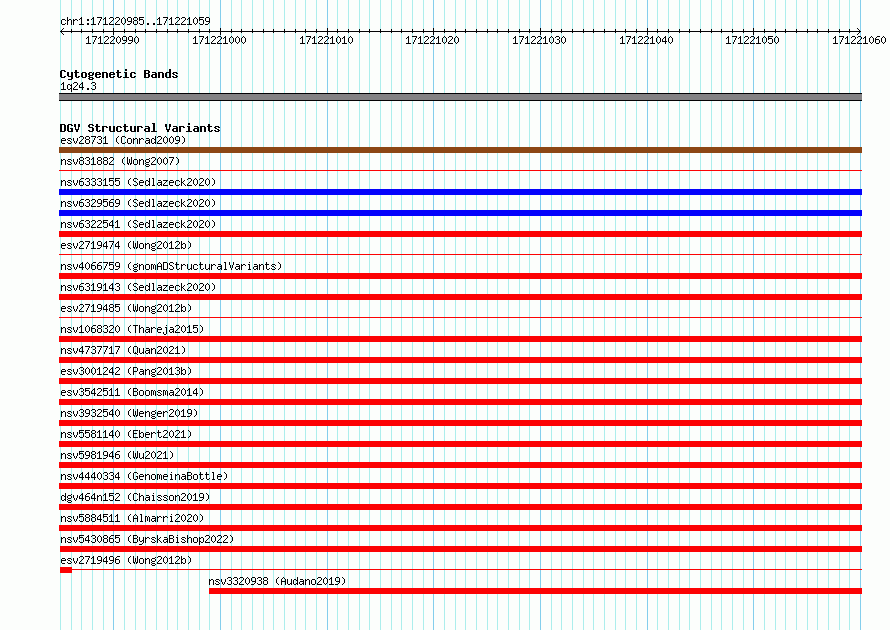This screenshot has width=890, height=630.
Task: Click the red nsv5430865 variant bar
Action: (x=460, y=549)
